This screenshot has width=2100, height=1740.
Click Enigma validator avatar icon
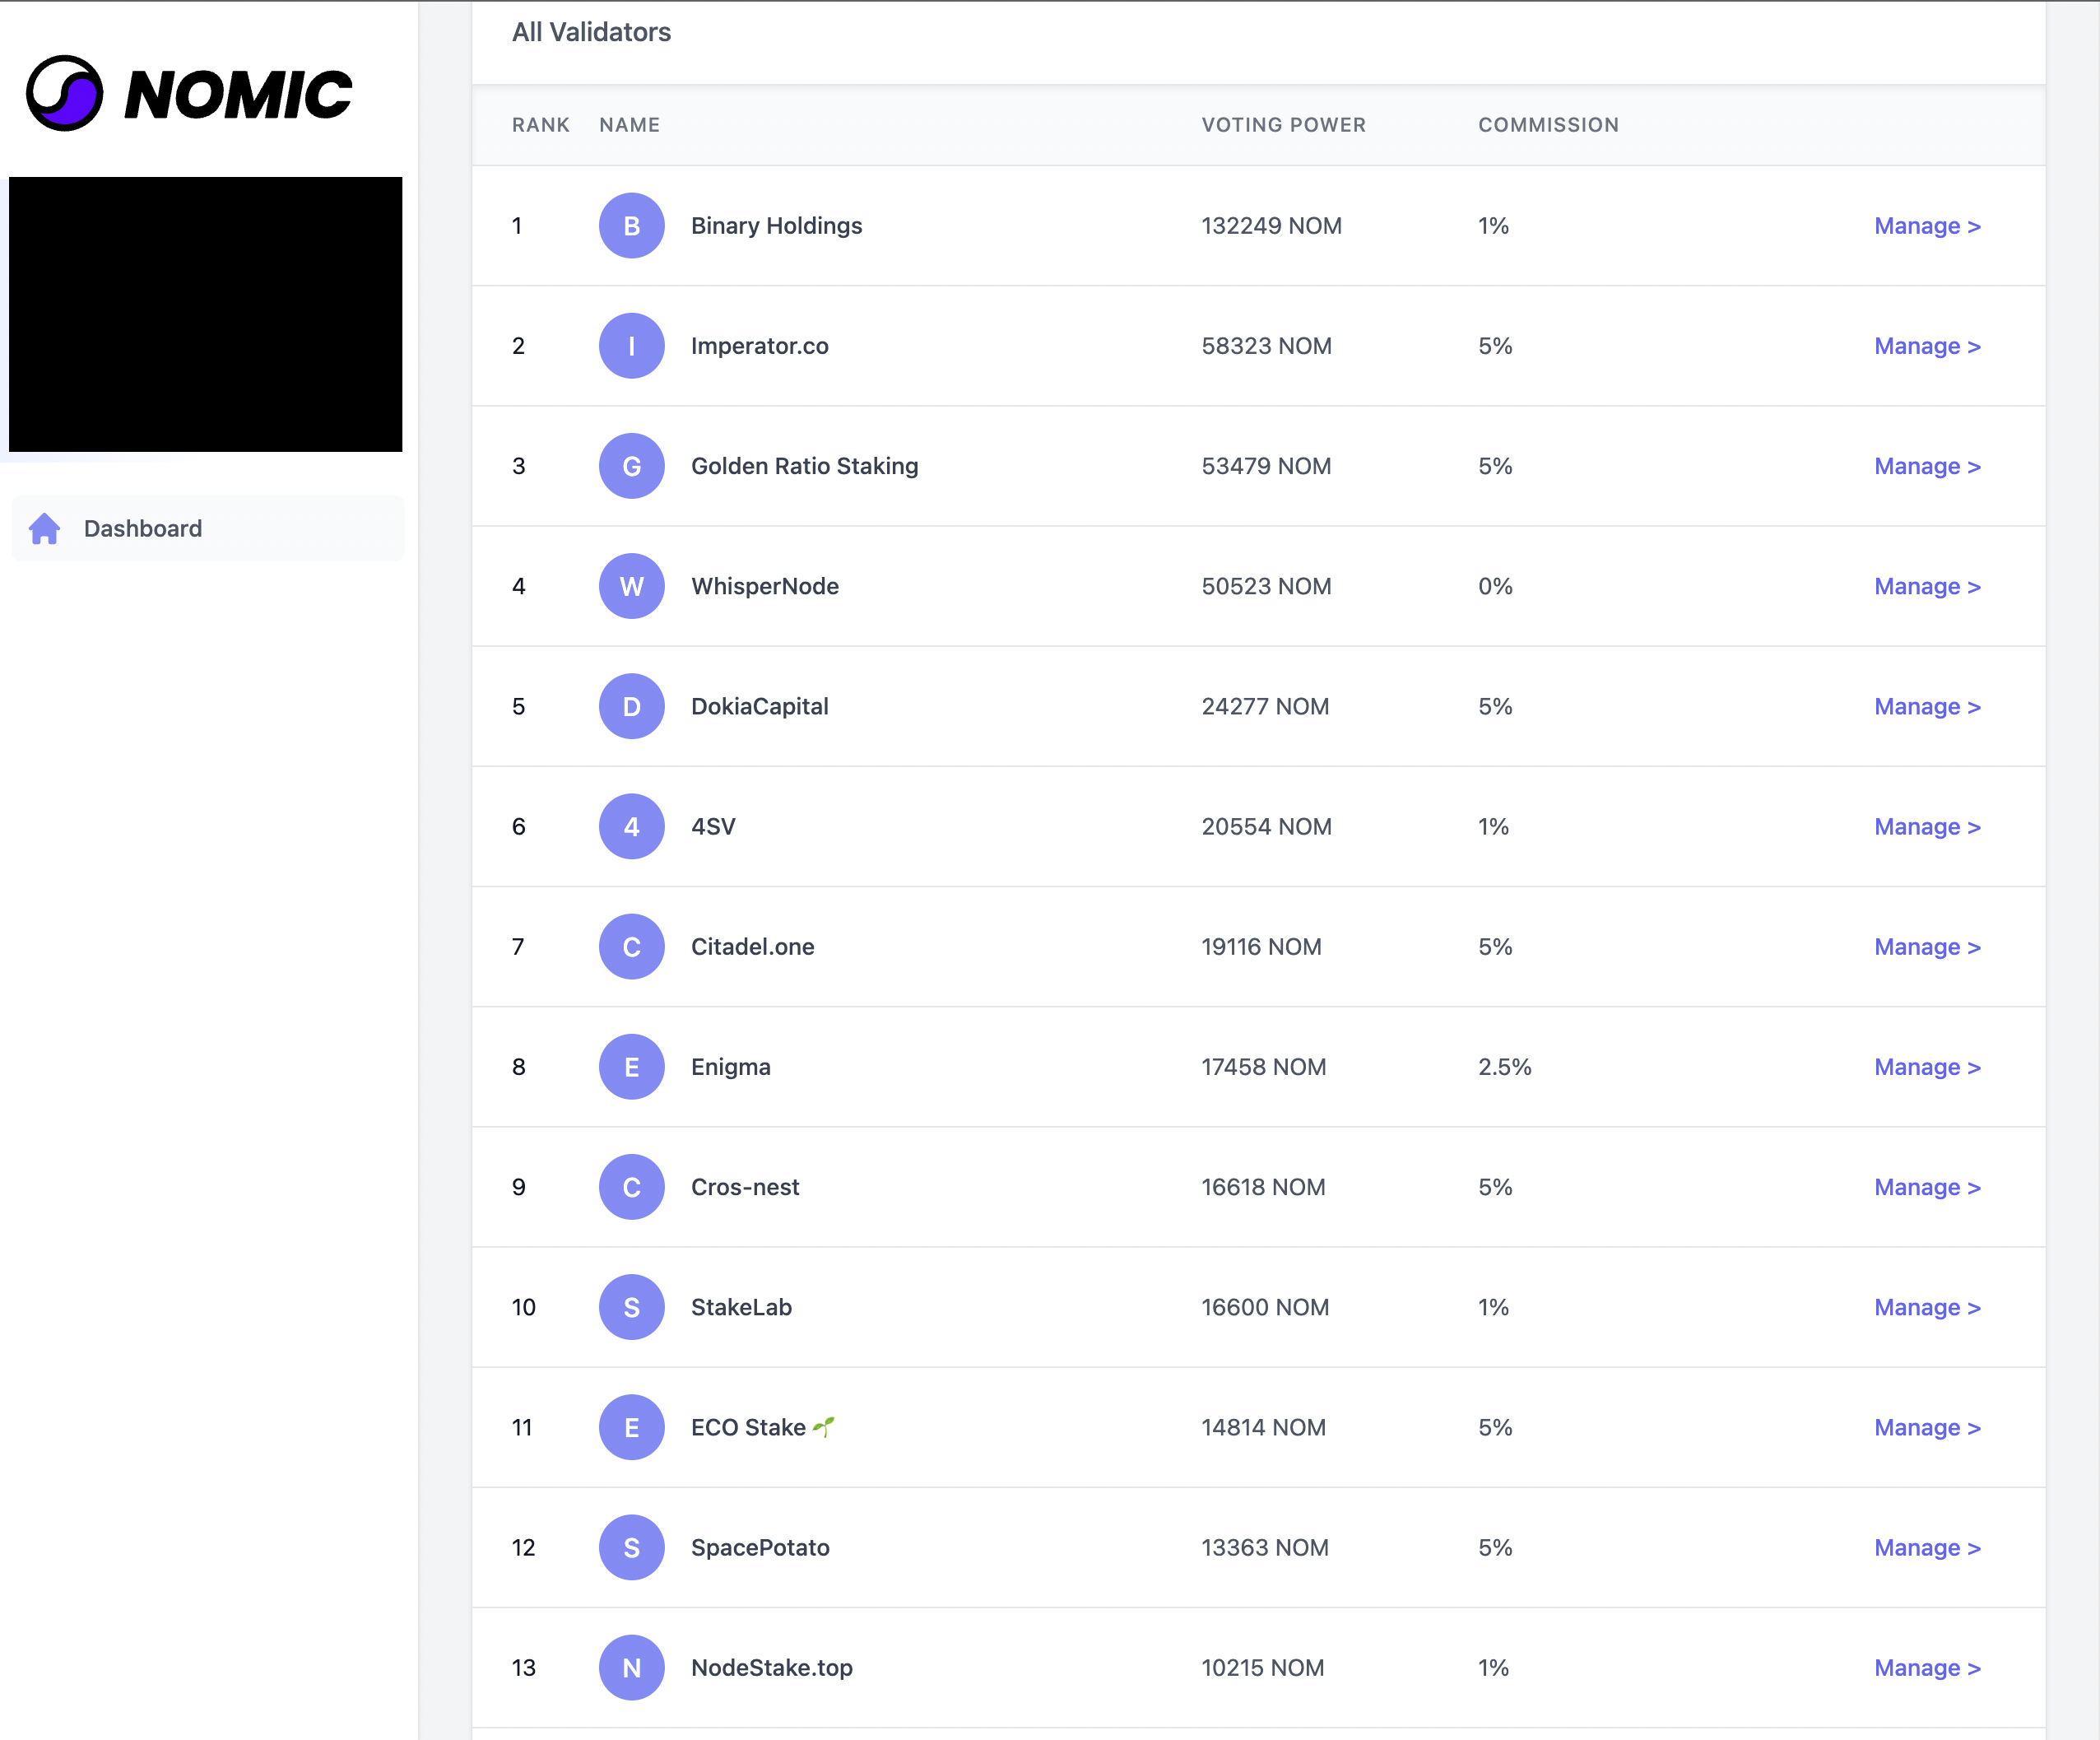click(x=631, y=1067)
